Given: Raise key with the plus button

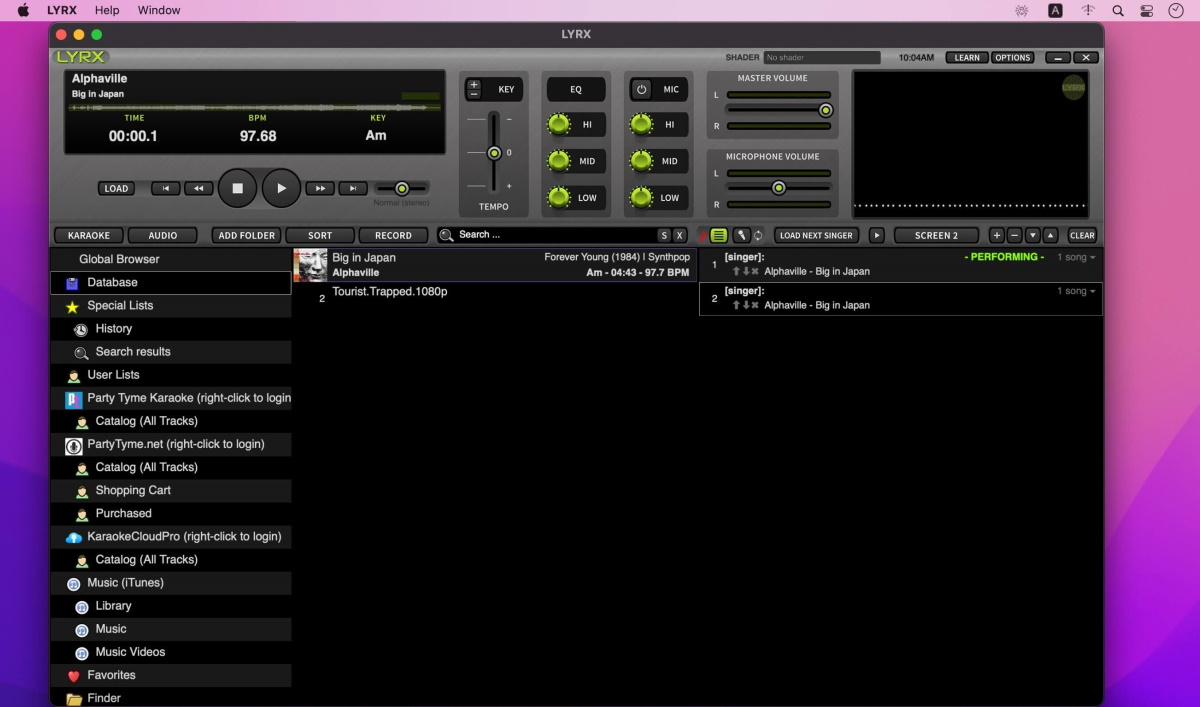Looking at the screenshot, I should click(474, 84).
